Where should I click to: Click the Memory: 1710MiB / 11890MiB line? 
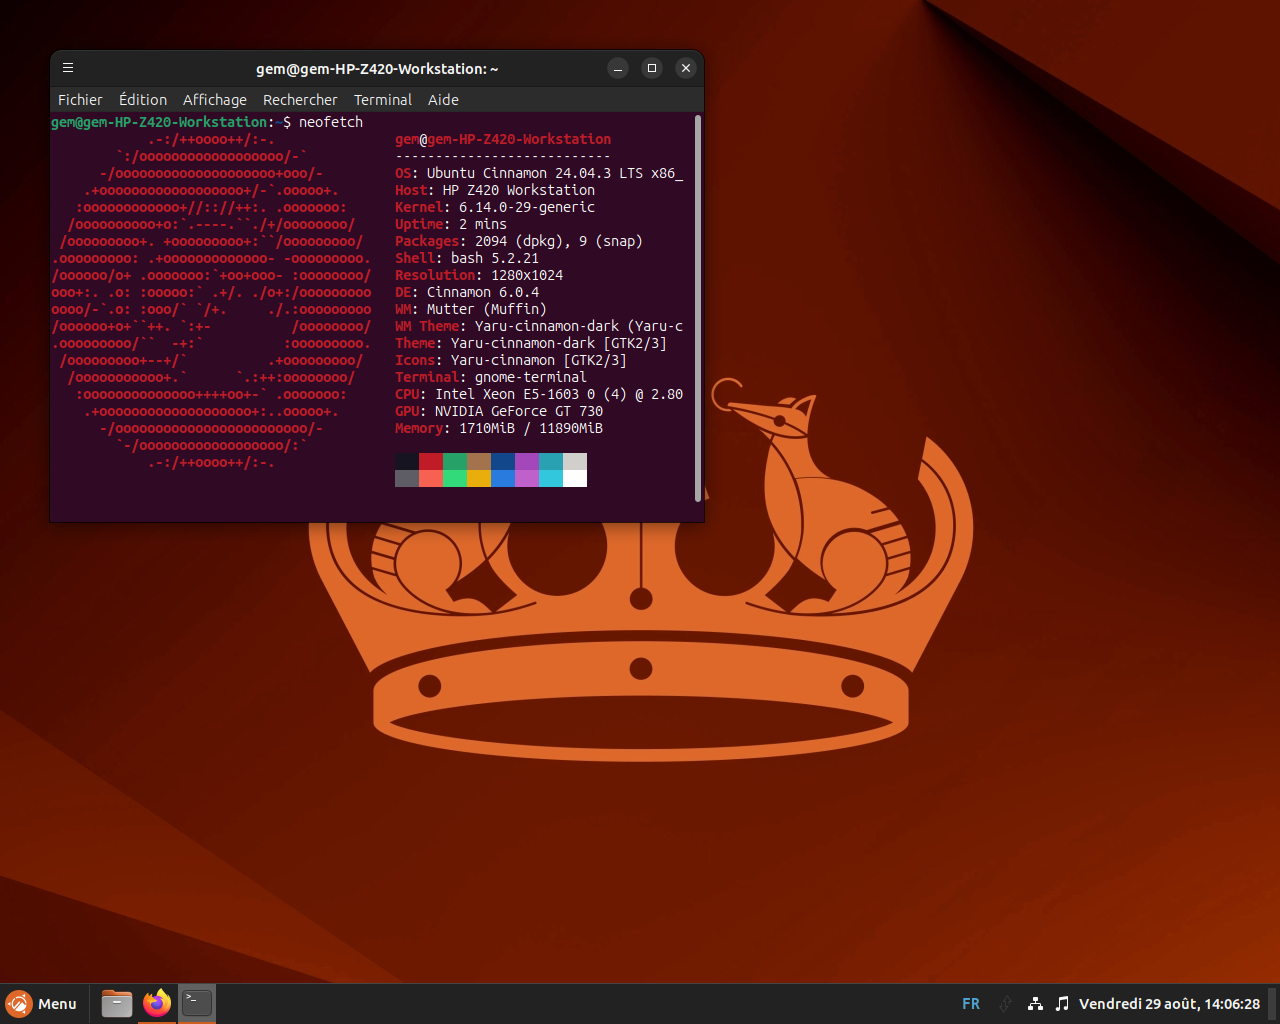[x=499, y=428]
